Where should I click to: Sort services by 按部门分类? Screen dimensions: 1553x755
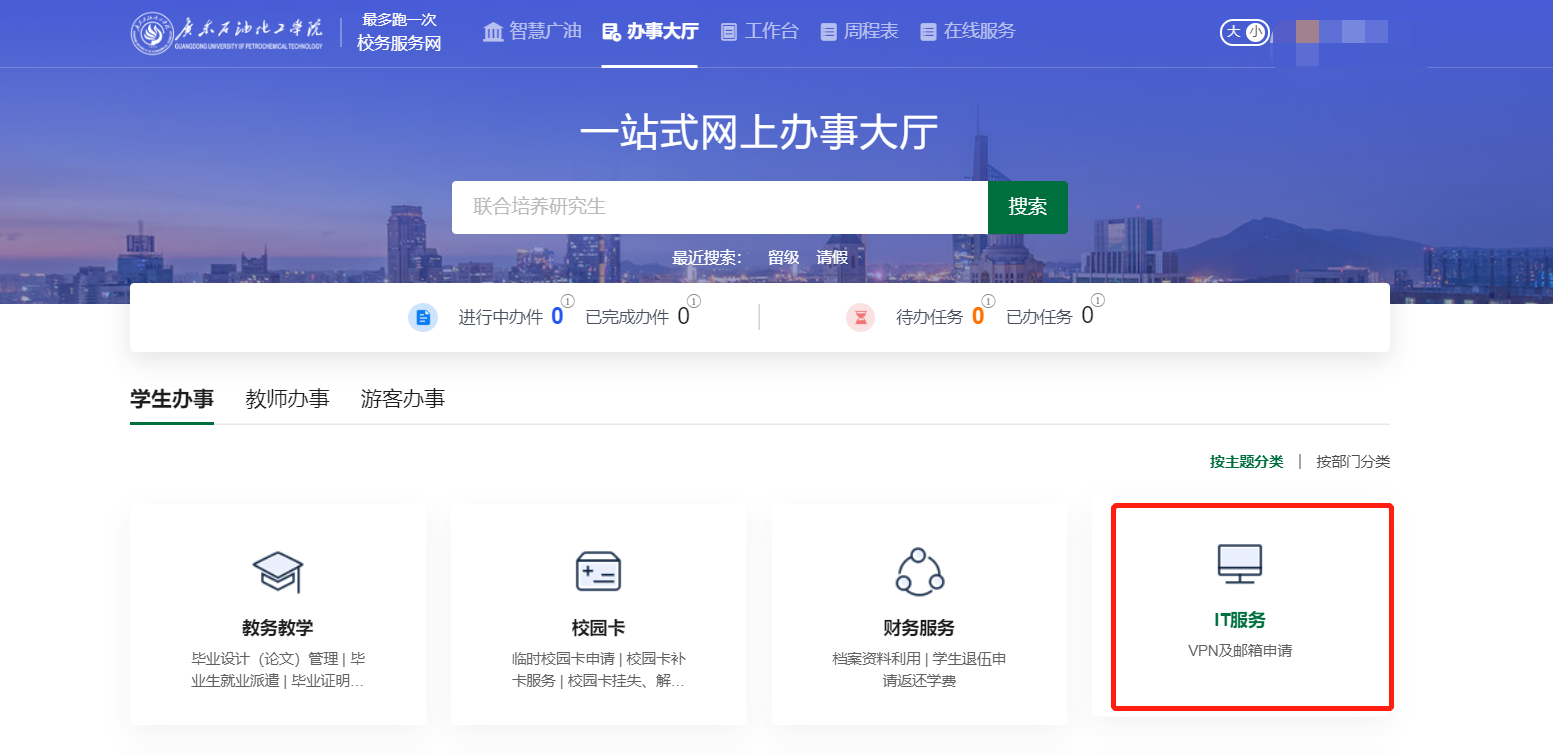click(x=1353, y=462)
